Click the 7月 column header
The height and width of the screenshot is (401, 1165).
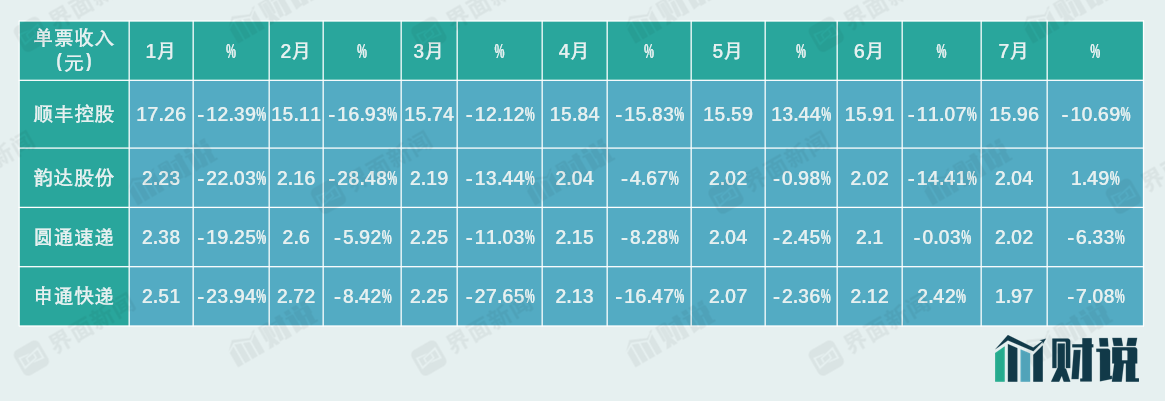tap(1013, 51)
